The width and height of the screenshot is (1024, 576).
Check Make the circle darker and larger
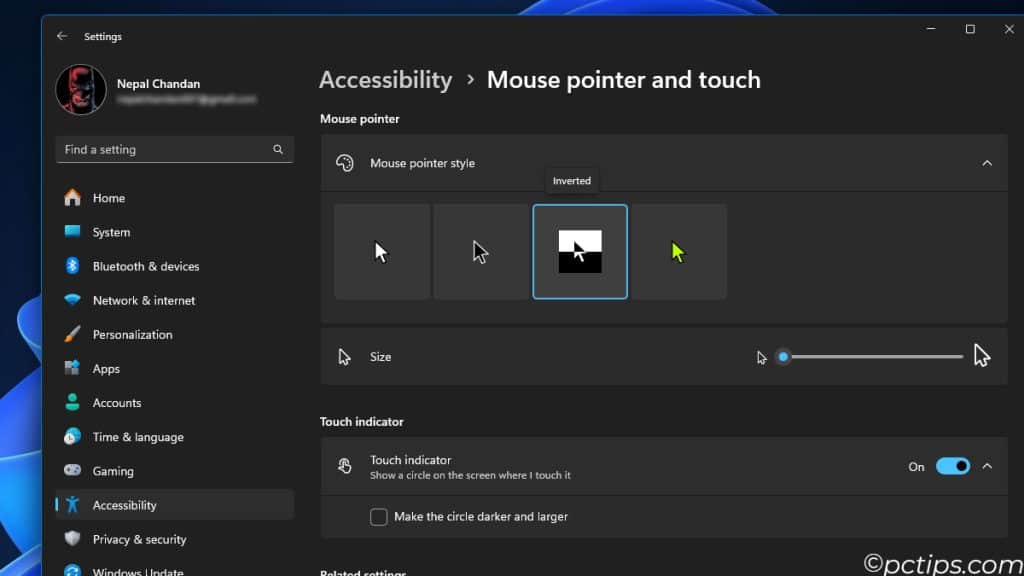pyautogui.click(x=379, y=517)
